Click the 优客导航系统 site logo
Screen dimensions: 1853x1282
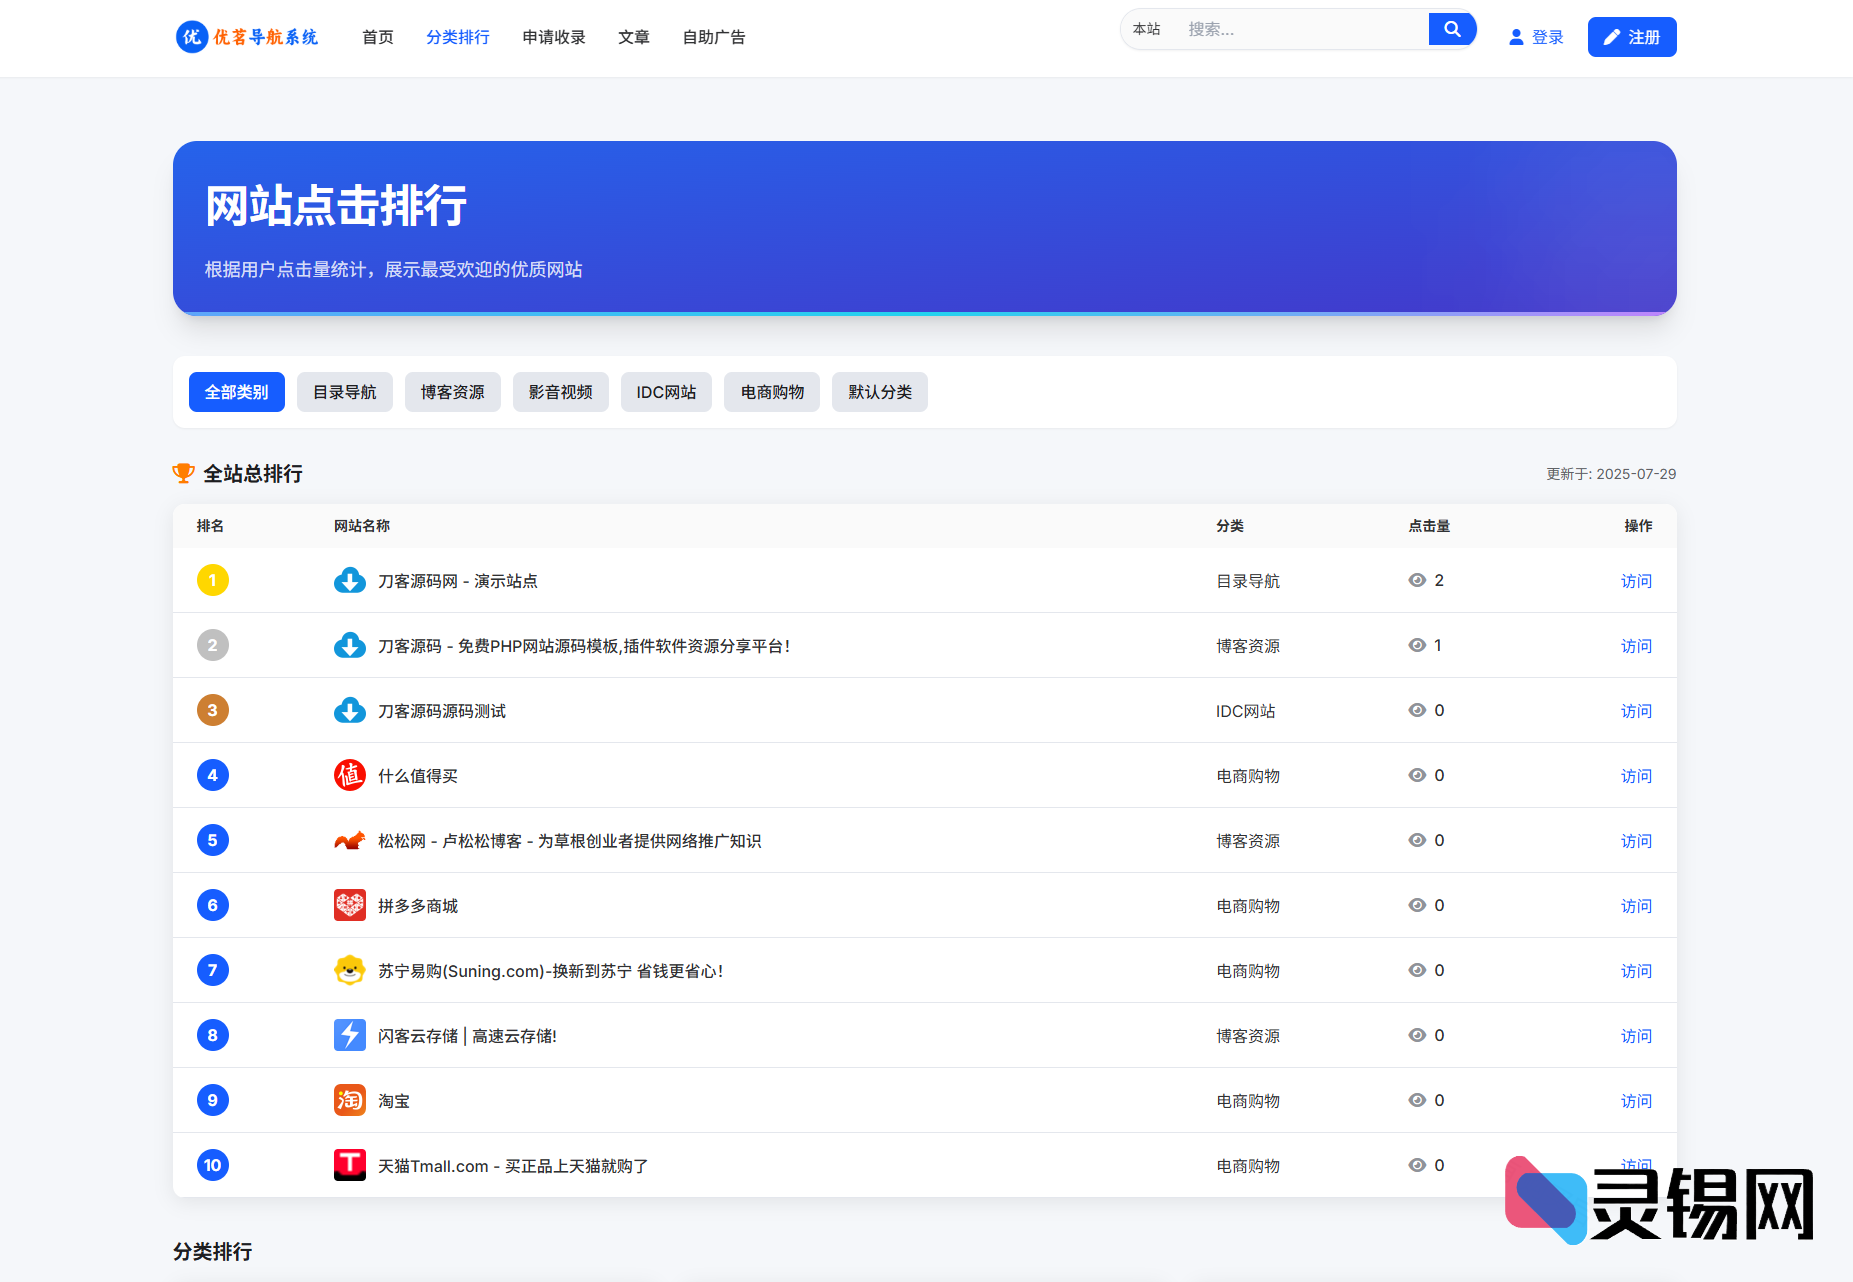point(247,37)
